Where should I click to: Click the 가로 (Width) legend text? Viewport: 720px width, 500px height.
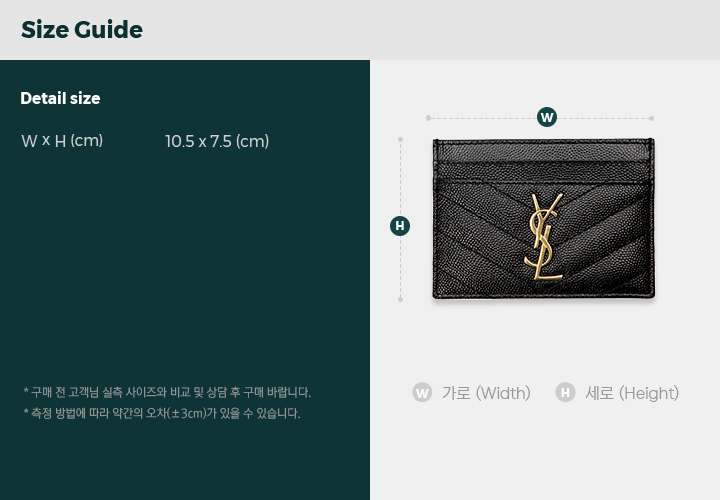click(x=486, y=393)
